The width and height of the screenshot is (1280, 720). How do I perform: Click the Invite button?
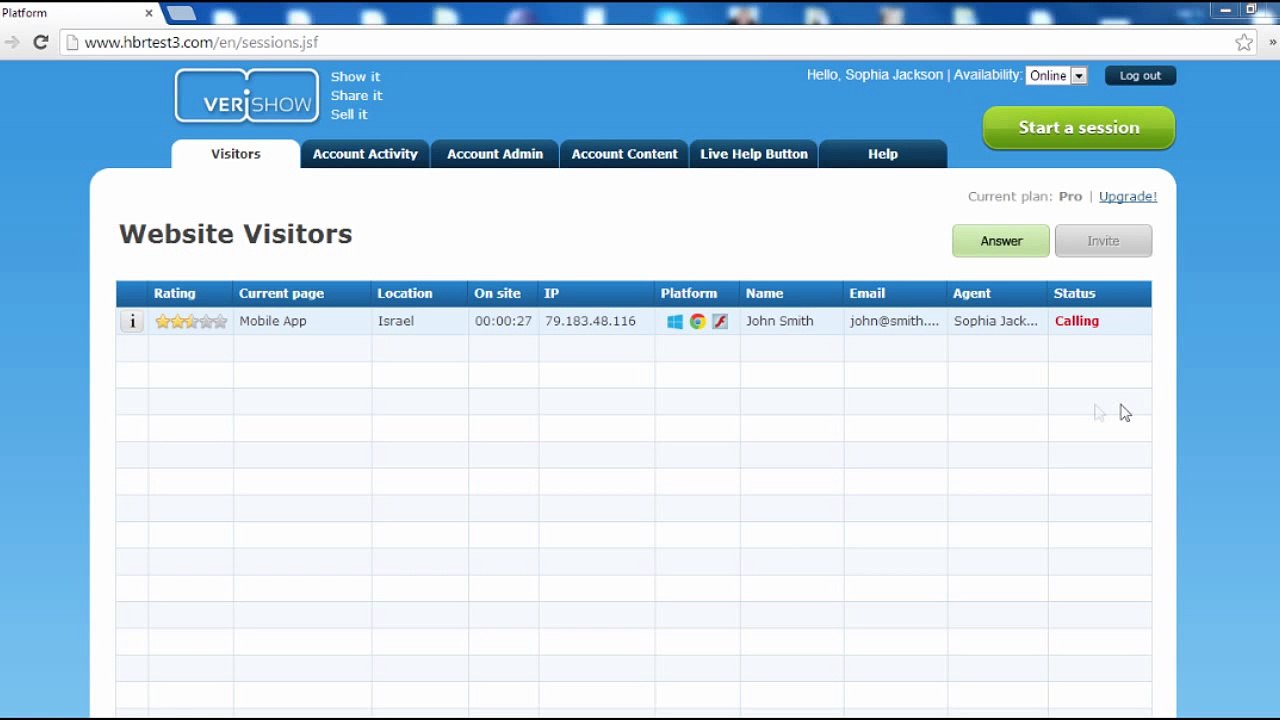(x=1103, y=241)
